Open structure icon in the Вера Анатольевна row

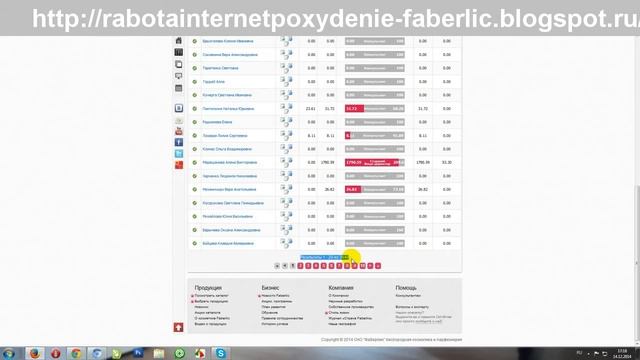pyautogui.click(x=286, y=189)
